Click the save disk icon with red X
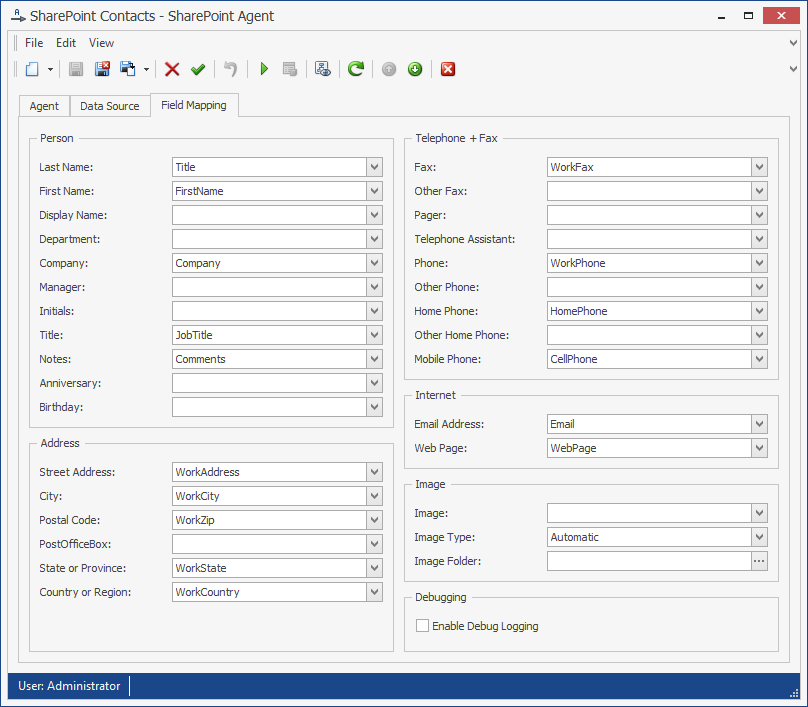The width and height of the screenshot is (808, 707). click(102, 69)
